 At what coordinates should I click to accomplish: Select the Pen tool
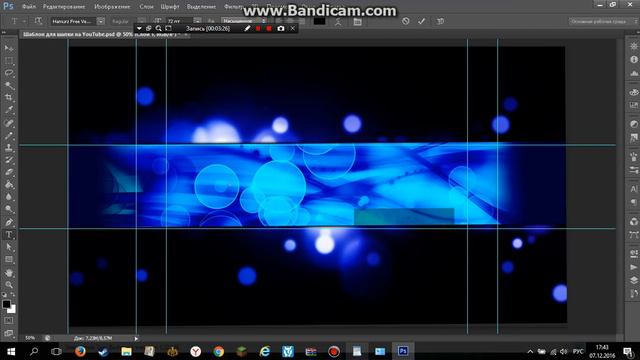(x=9, y=222)
